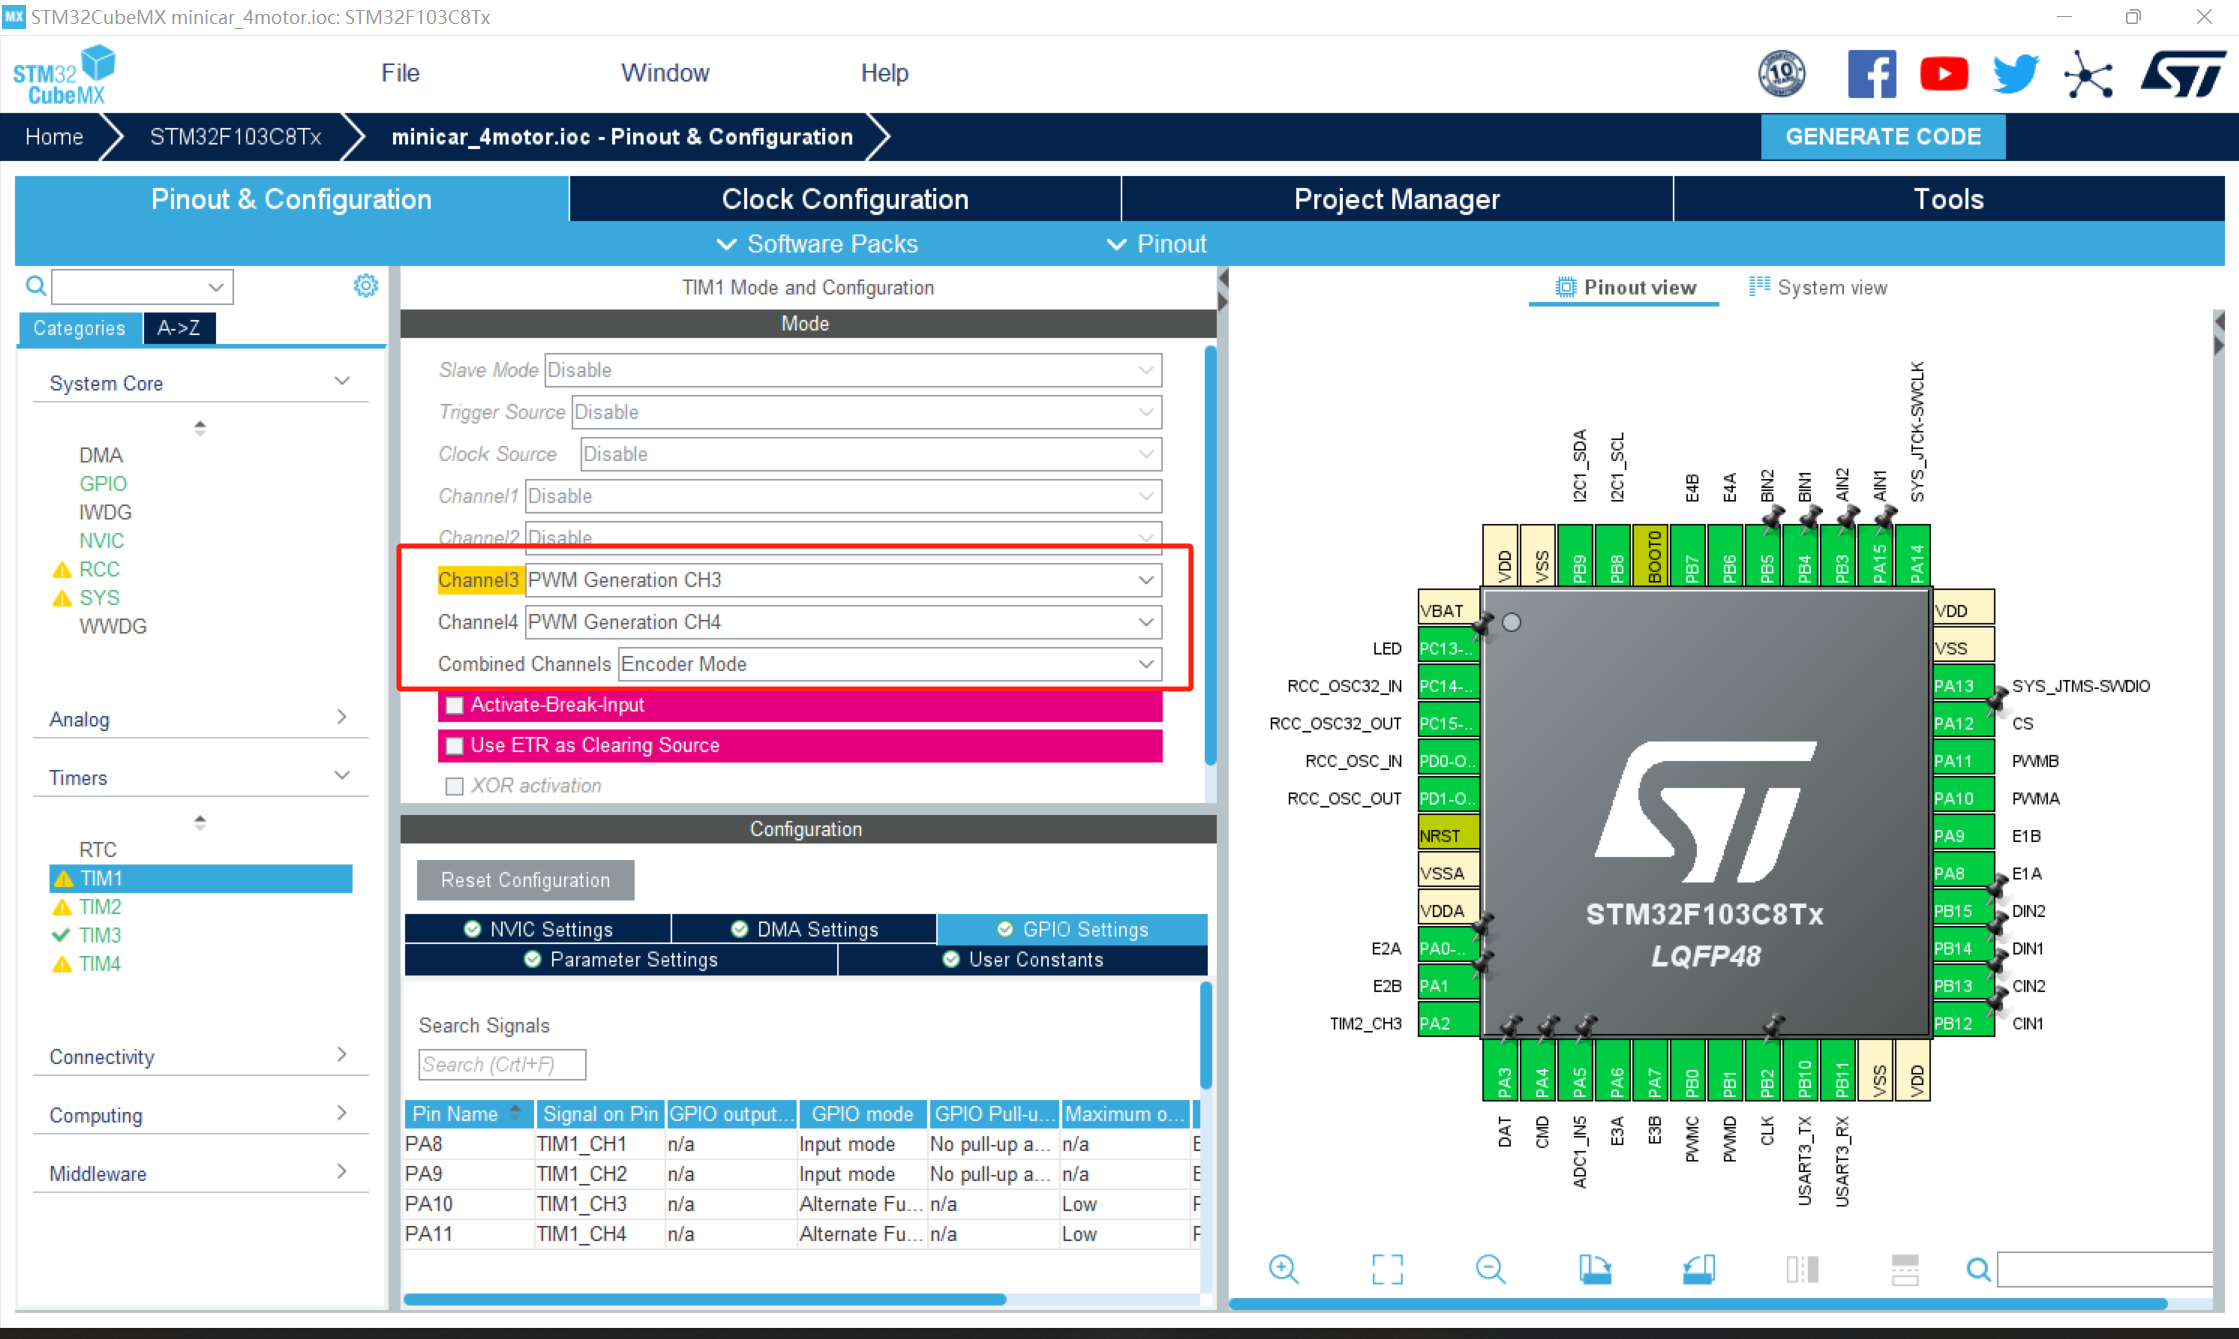Switch to Clock Configuration tab

845,199
